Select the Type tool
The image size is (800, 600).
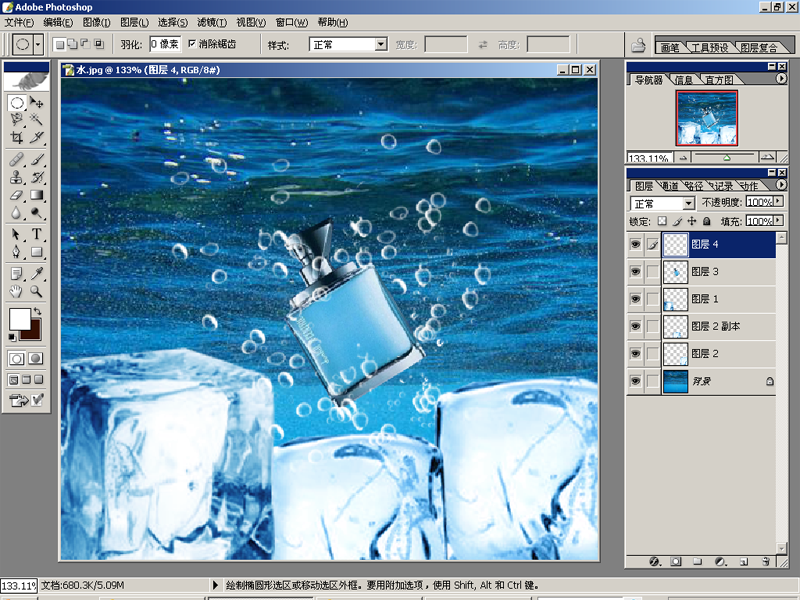(36, 234)
